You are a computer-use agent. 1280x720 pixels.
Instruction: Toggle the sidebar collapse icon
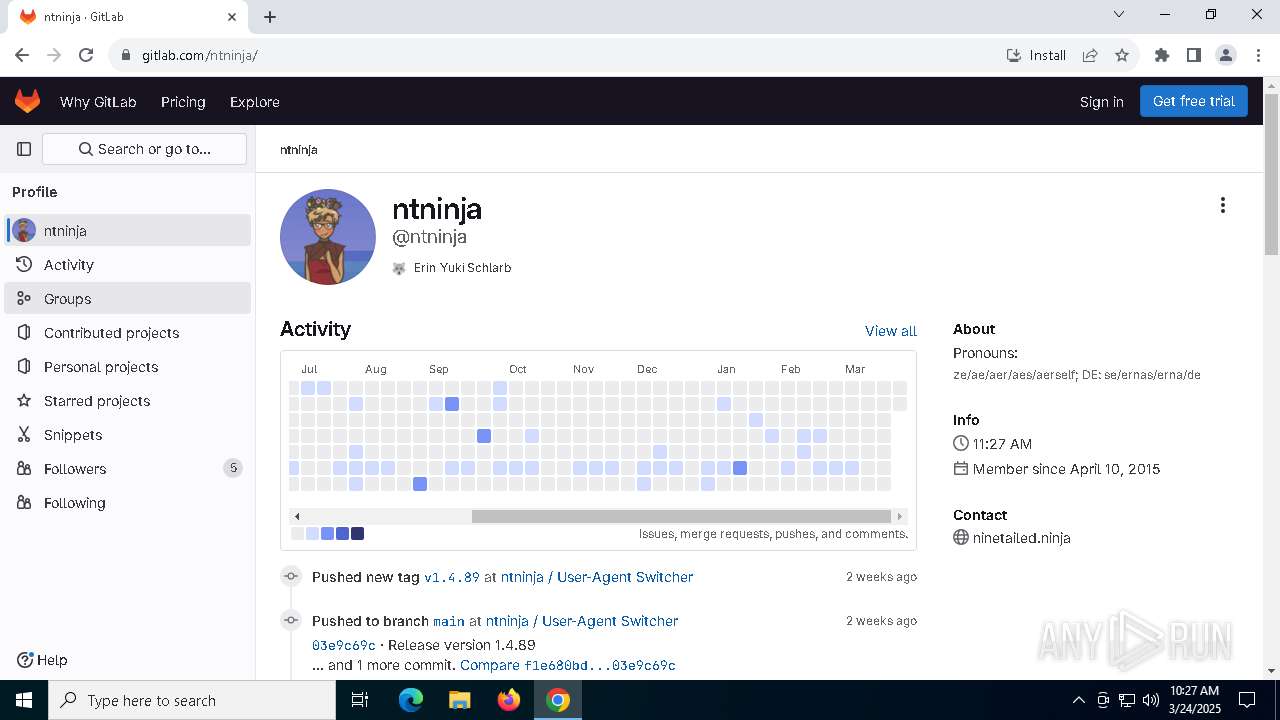click(x=24, y=149)
